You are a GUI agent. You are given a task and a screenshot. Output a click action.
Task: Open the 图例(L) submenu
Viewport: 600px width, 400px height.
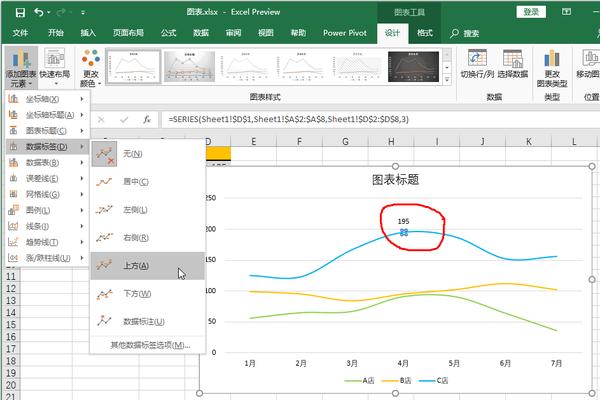pos(46,210)
